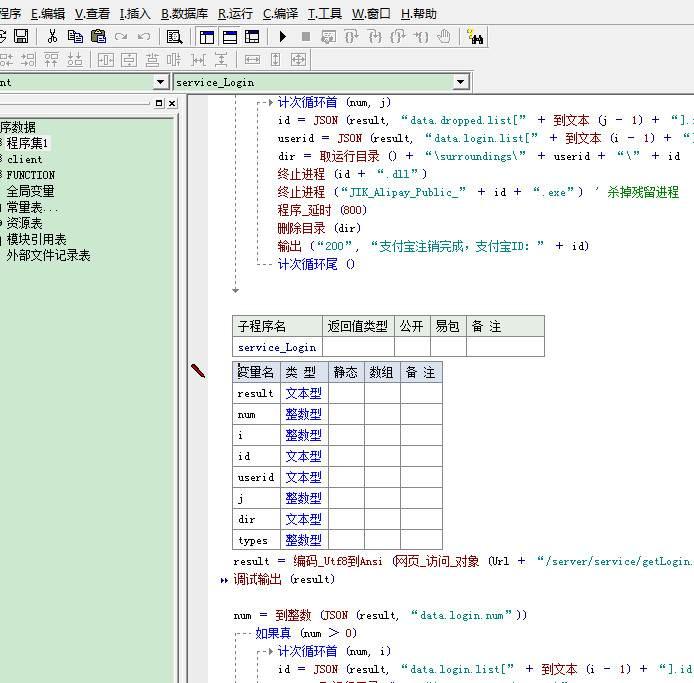
Task: Click the Step Over braces icon
Action: [351, 37]
